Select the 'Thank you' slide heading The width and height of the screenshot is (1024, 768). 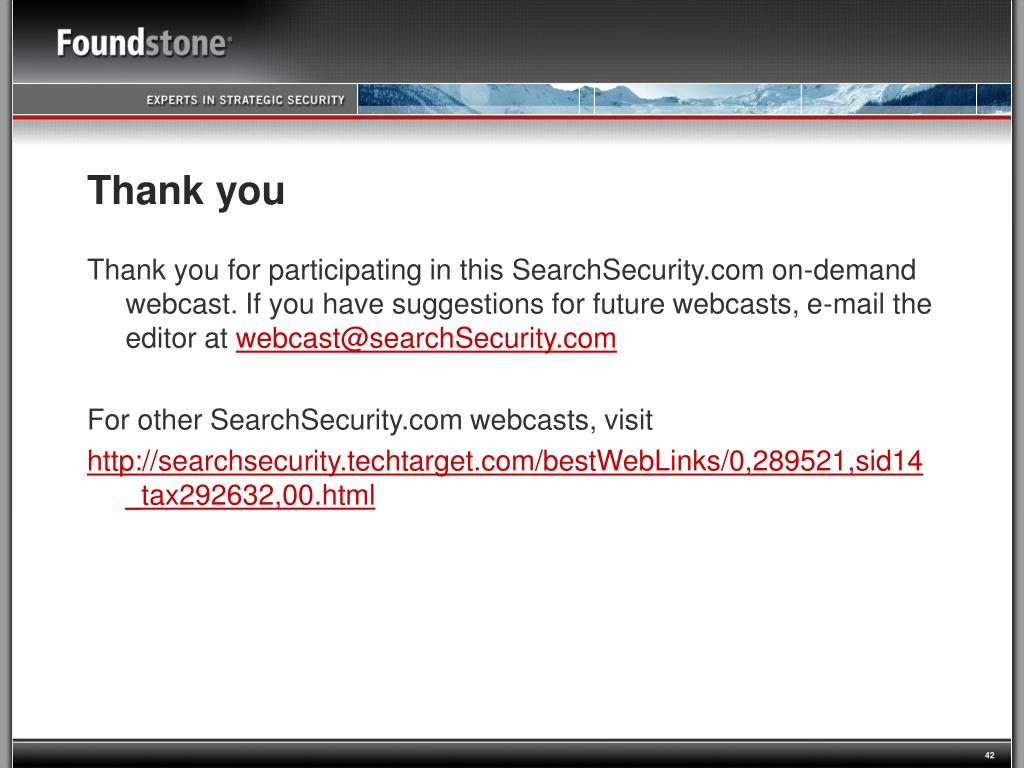[186, 191]
